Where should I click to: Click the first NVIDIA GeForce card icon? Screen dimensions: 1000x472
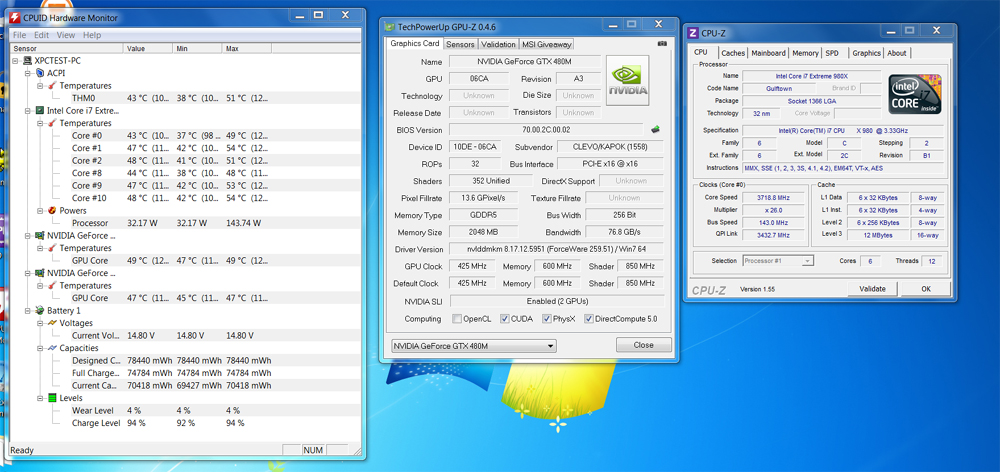pos(40,235)
